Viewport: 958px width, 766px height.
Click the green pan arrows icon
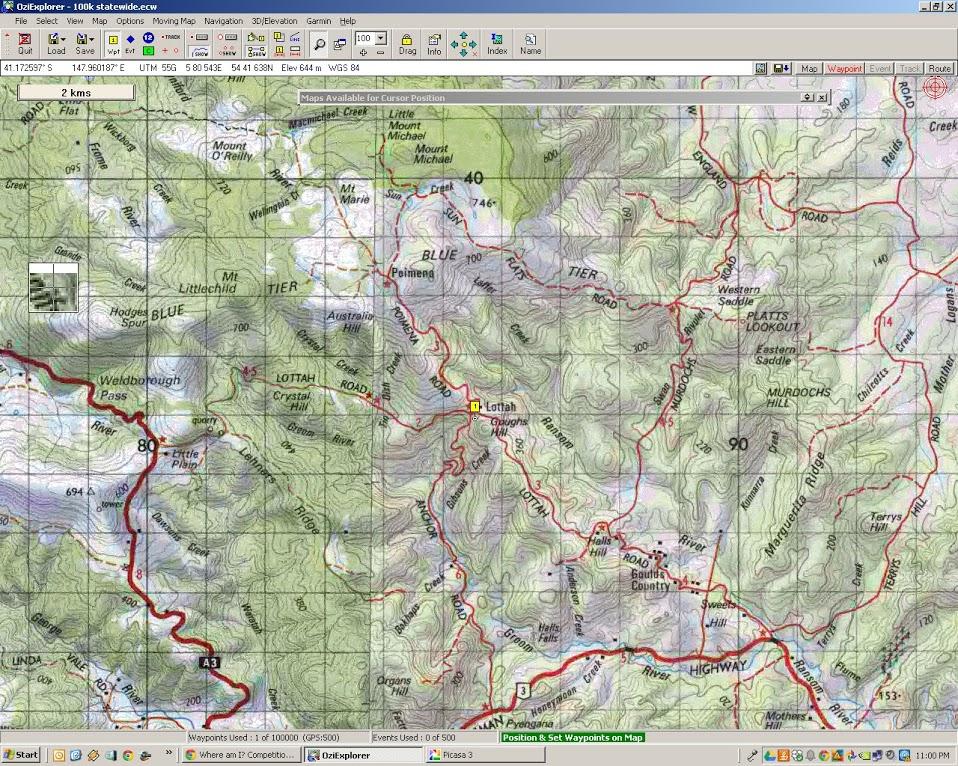(x=464, y=43)
